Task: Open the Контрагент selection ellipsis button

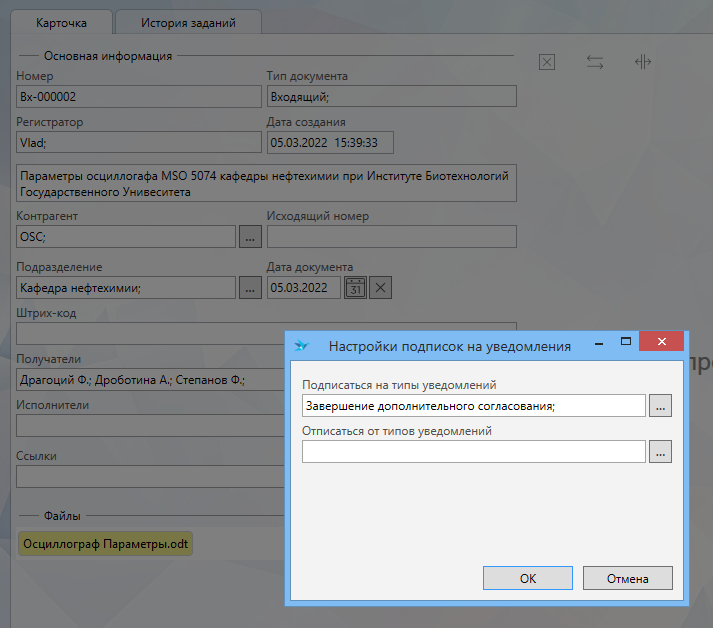Action: click(x=251, y=237)
